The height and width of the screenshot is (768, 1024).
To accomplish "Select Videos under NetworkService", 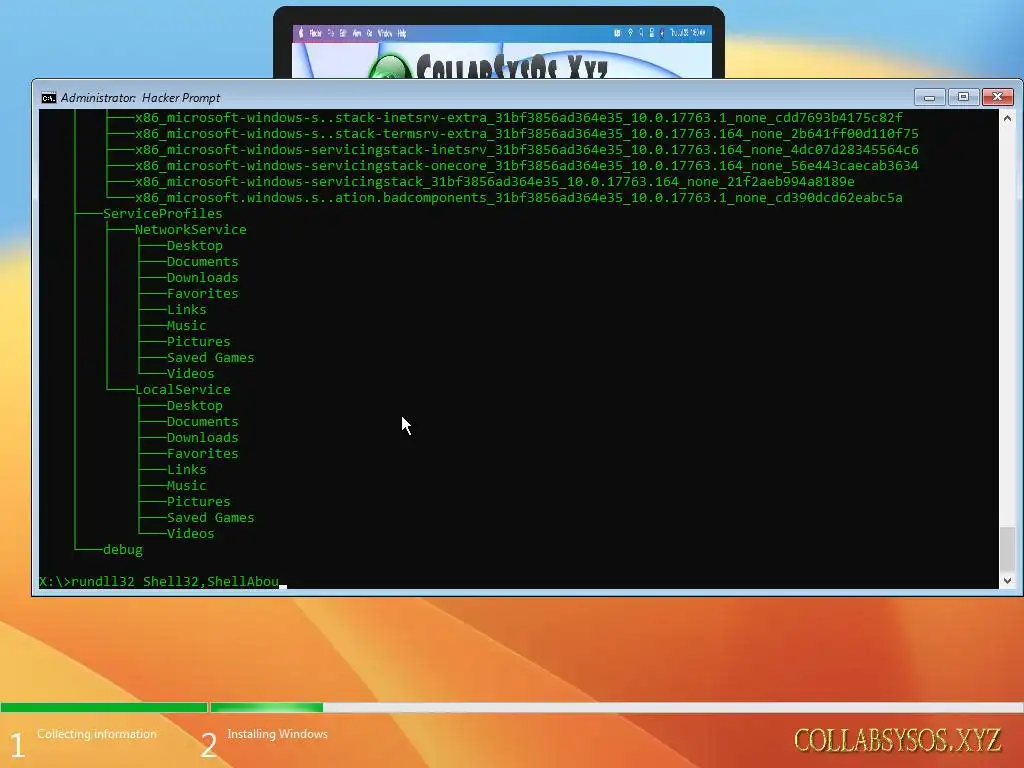I will (191, 374).
